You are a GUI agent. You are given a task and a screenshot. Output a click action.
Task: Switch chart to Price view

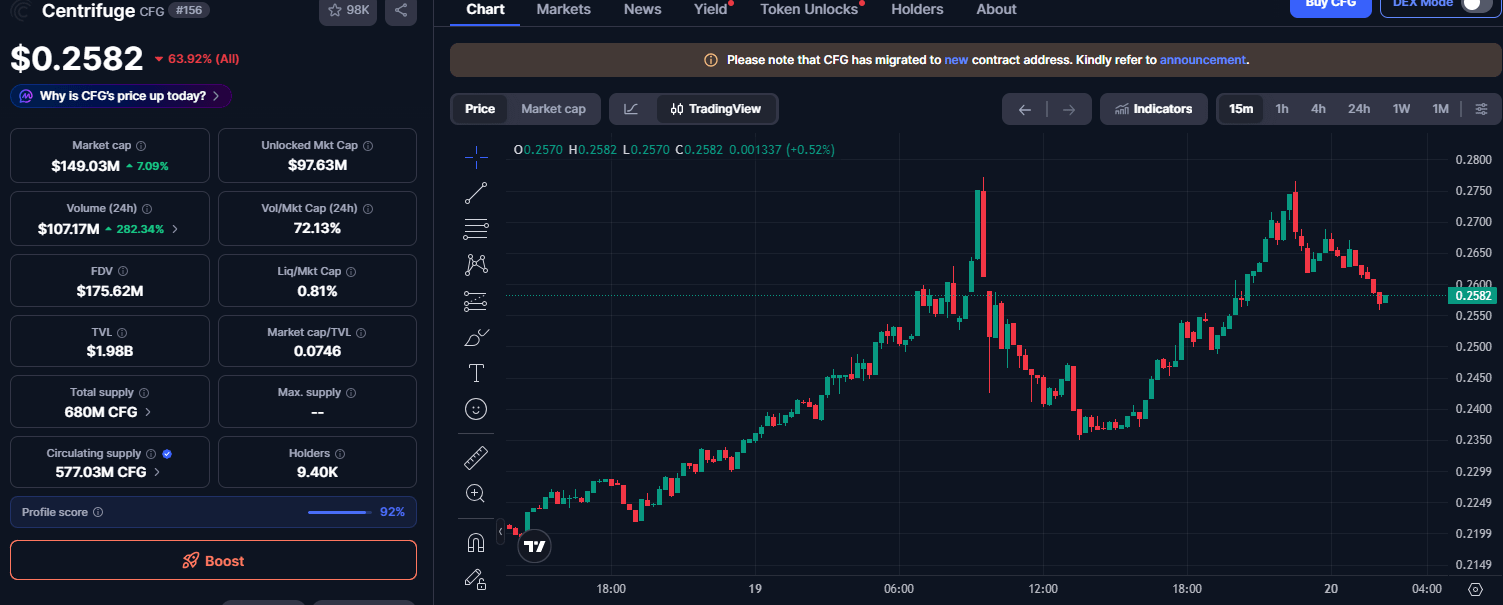(x=480, y=109)
